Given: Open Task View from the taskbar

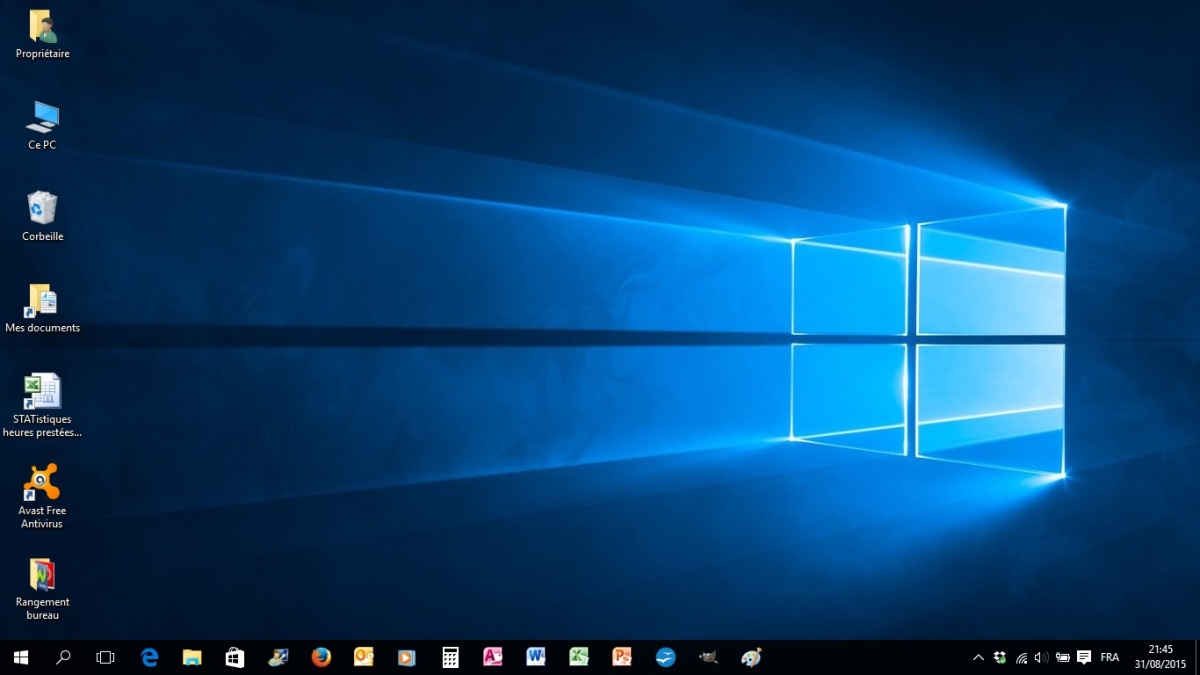Looking at the screenshot, I should 105,657.
